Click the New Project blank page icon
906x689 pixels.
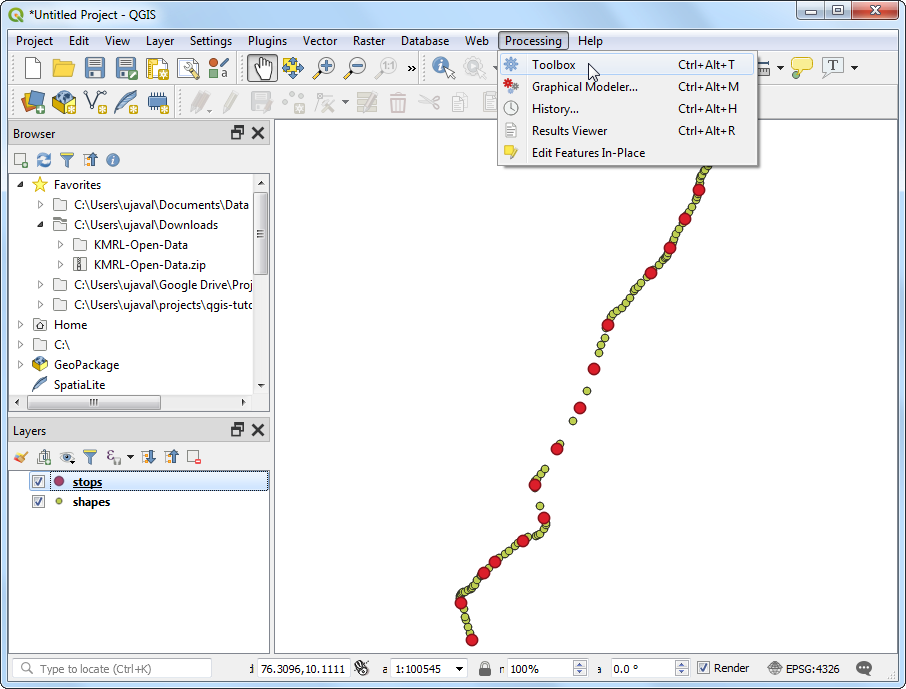pos(33,68)
